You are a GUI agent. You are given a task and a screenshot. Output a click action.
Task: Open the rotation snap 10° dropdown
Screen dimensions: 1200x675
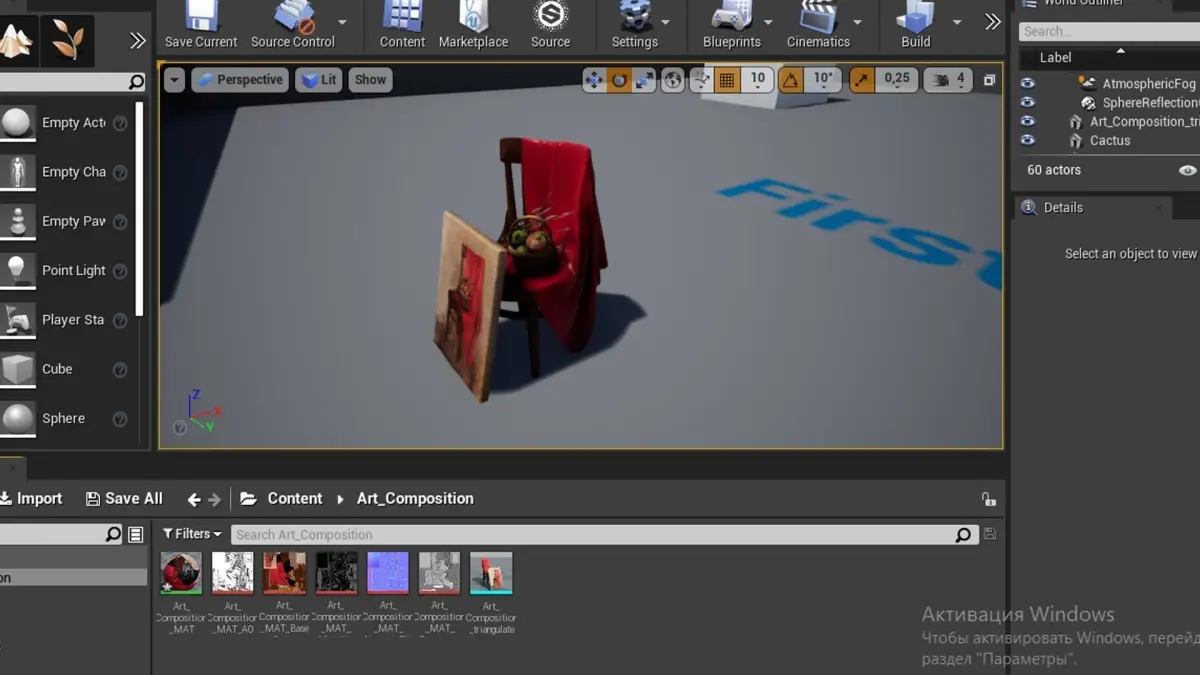(823, 79)
